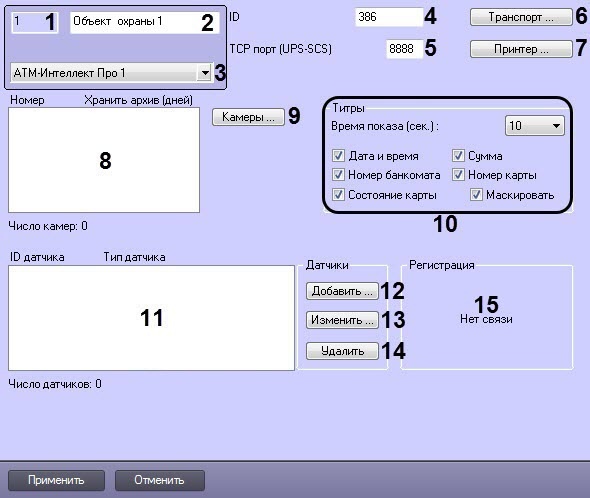Apply changes with Применить button

click(56, 480)
